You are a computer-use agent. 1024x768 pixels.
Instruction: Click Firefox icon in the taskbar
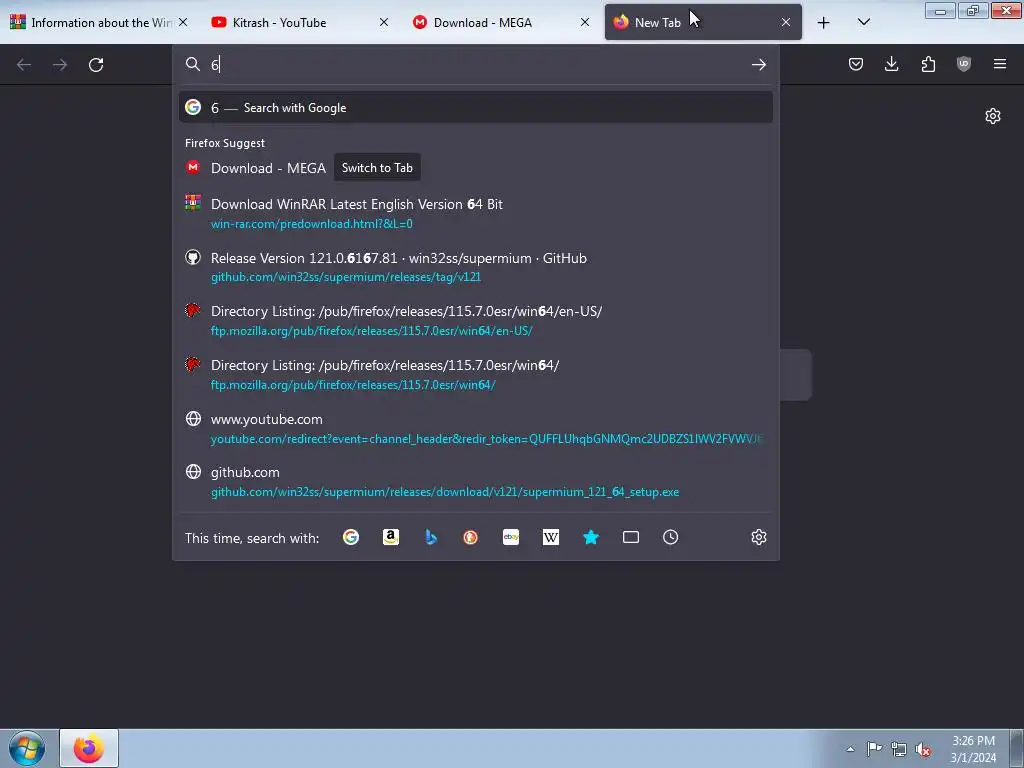(x=89, y=748)
